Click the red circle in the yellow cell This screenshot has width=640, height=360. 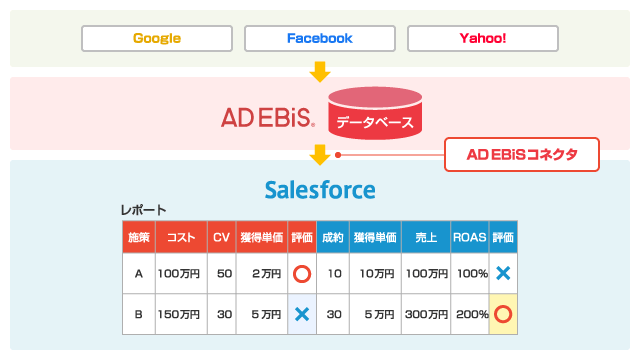[503, 314]
